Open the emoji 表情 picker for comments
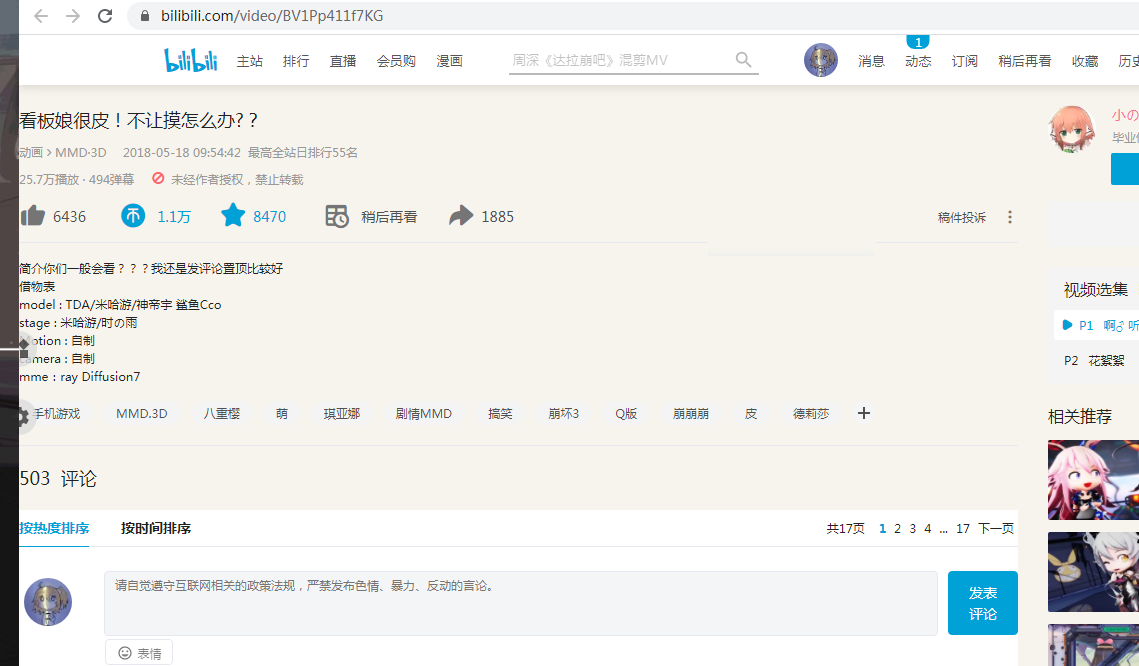Image resolution: width=1139 pixels, height=666 pixels. point(138,651)
